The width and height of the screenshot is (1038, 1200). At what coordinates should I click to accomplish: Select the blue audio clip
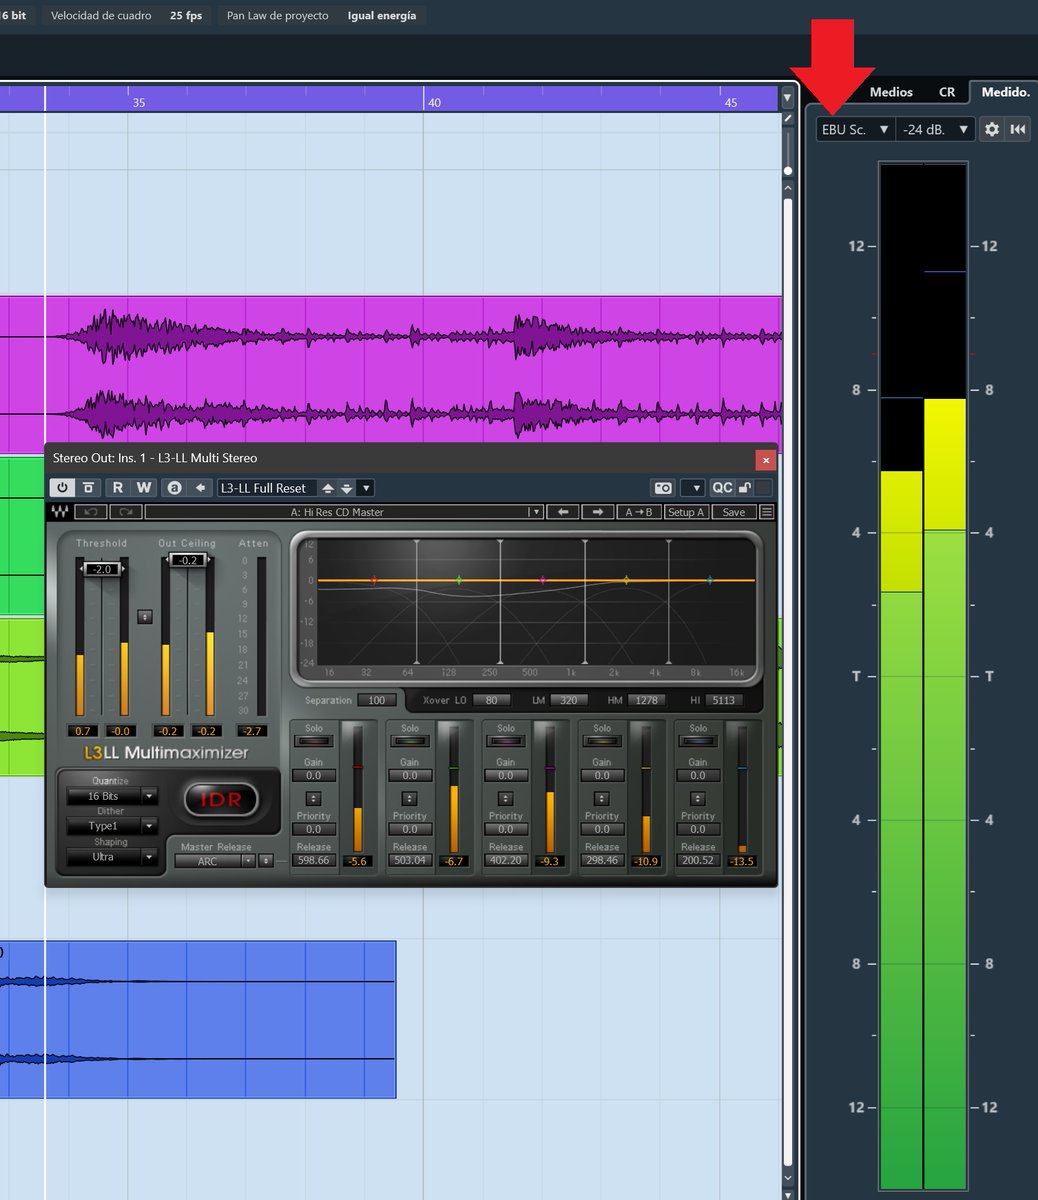(198, 1019)
